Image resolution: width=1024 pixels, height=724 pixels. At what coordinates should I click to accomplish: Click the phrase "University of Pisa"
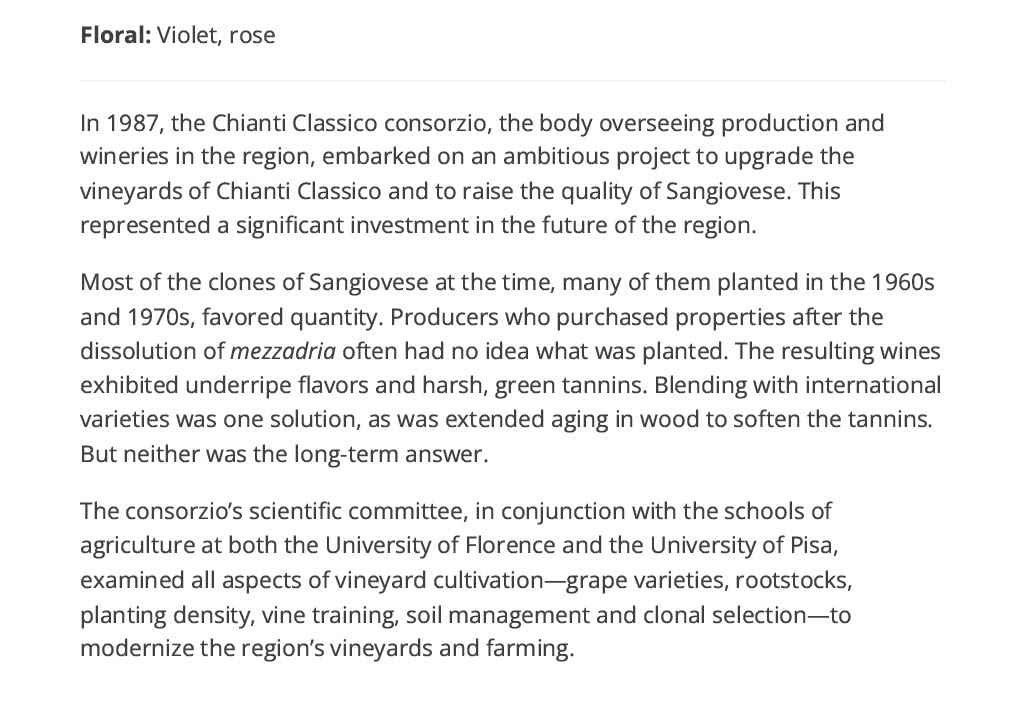pyautogui.click(x=742, y=545)
